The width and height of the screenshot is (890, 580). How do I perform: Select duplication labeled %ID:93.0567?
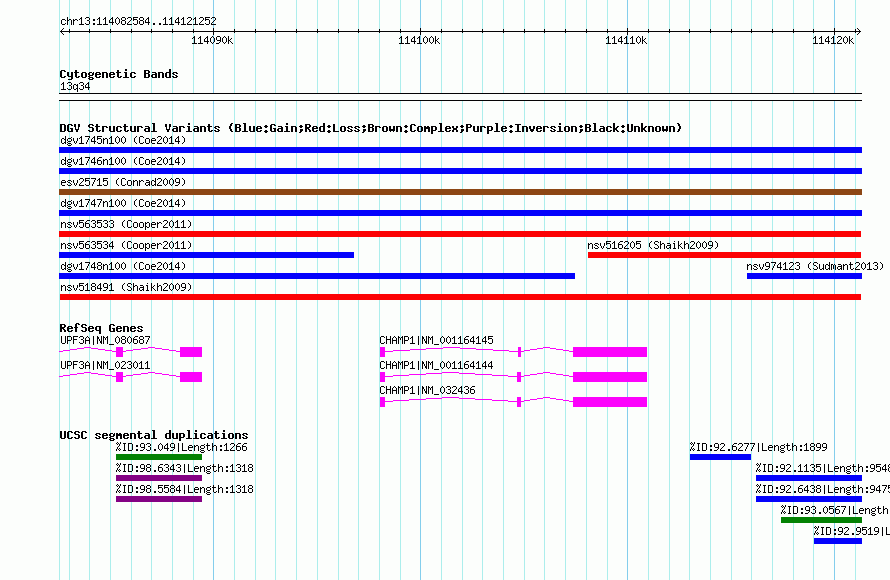pyautogui.click(x=835, y=510)
